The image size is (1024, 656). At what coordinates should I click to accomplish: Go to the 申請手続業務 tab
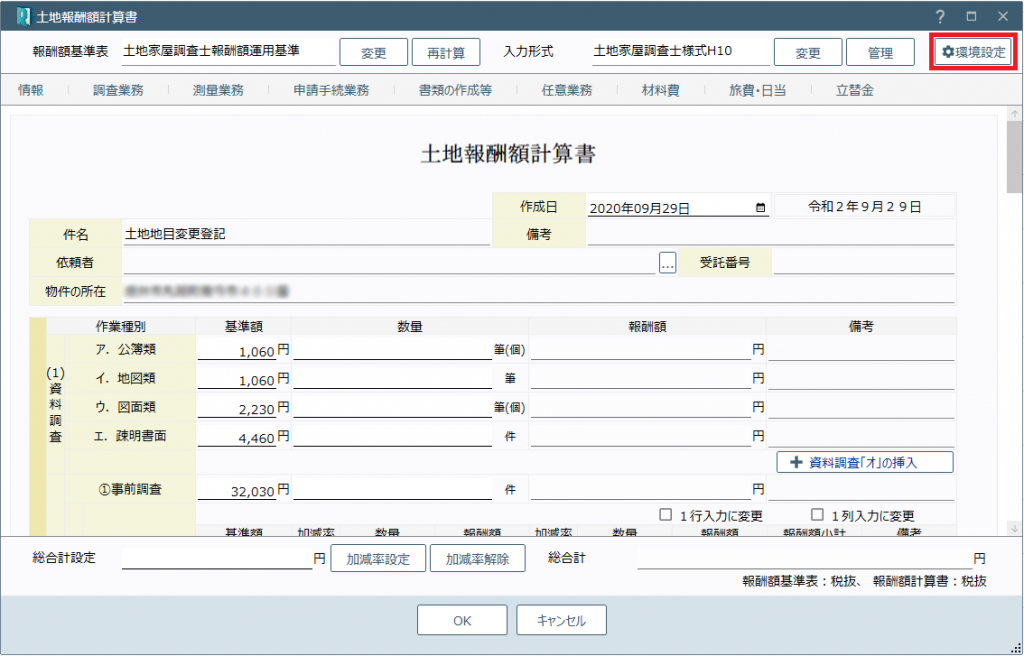pos(331,90)
